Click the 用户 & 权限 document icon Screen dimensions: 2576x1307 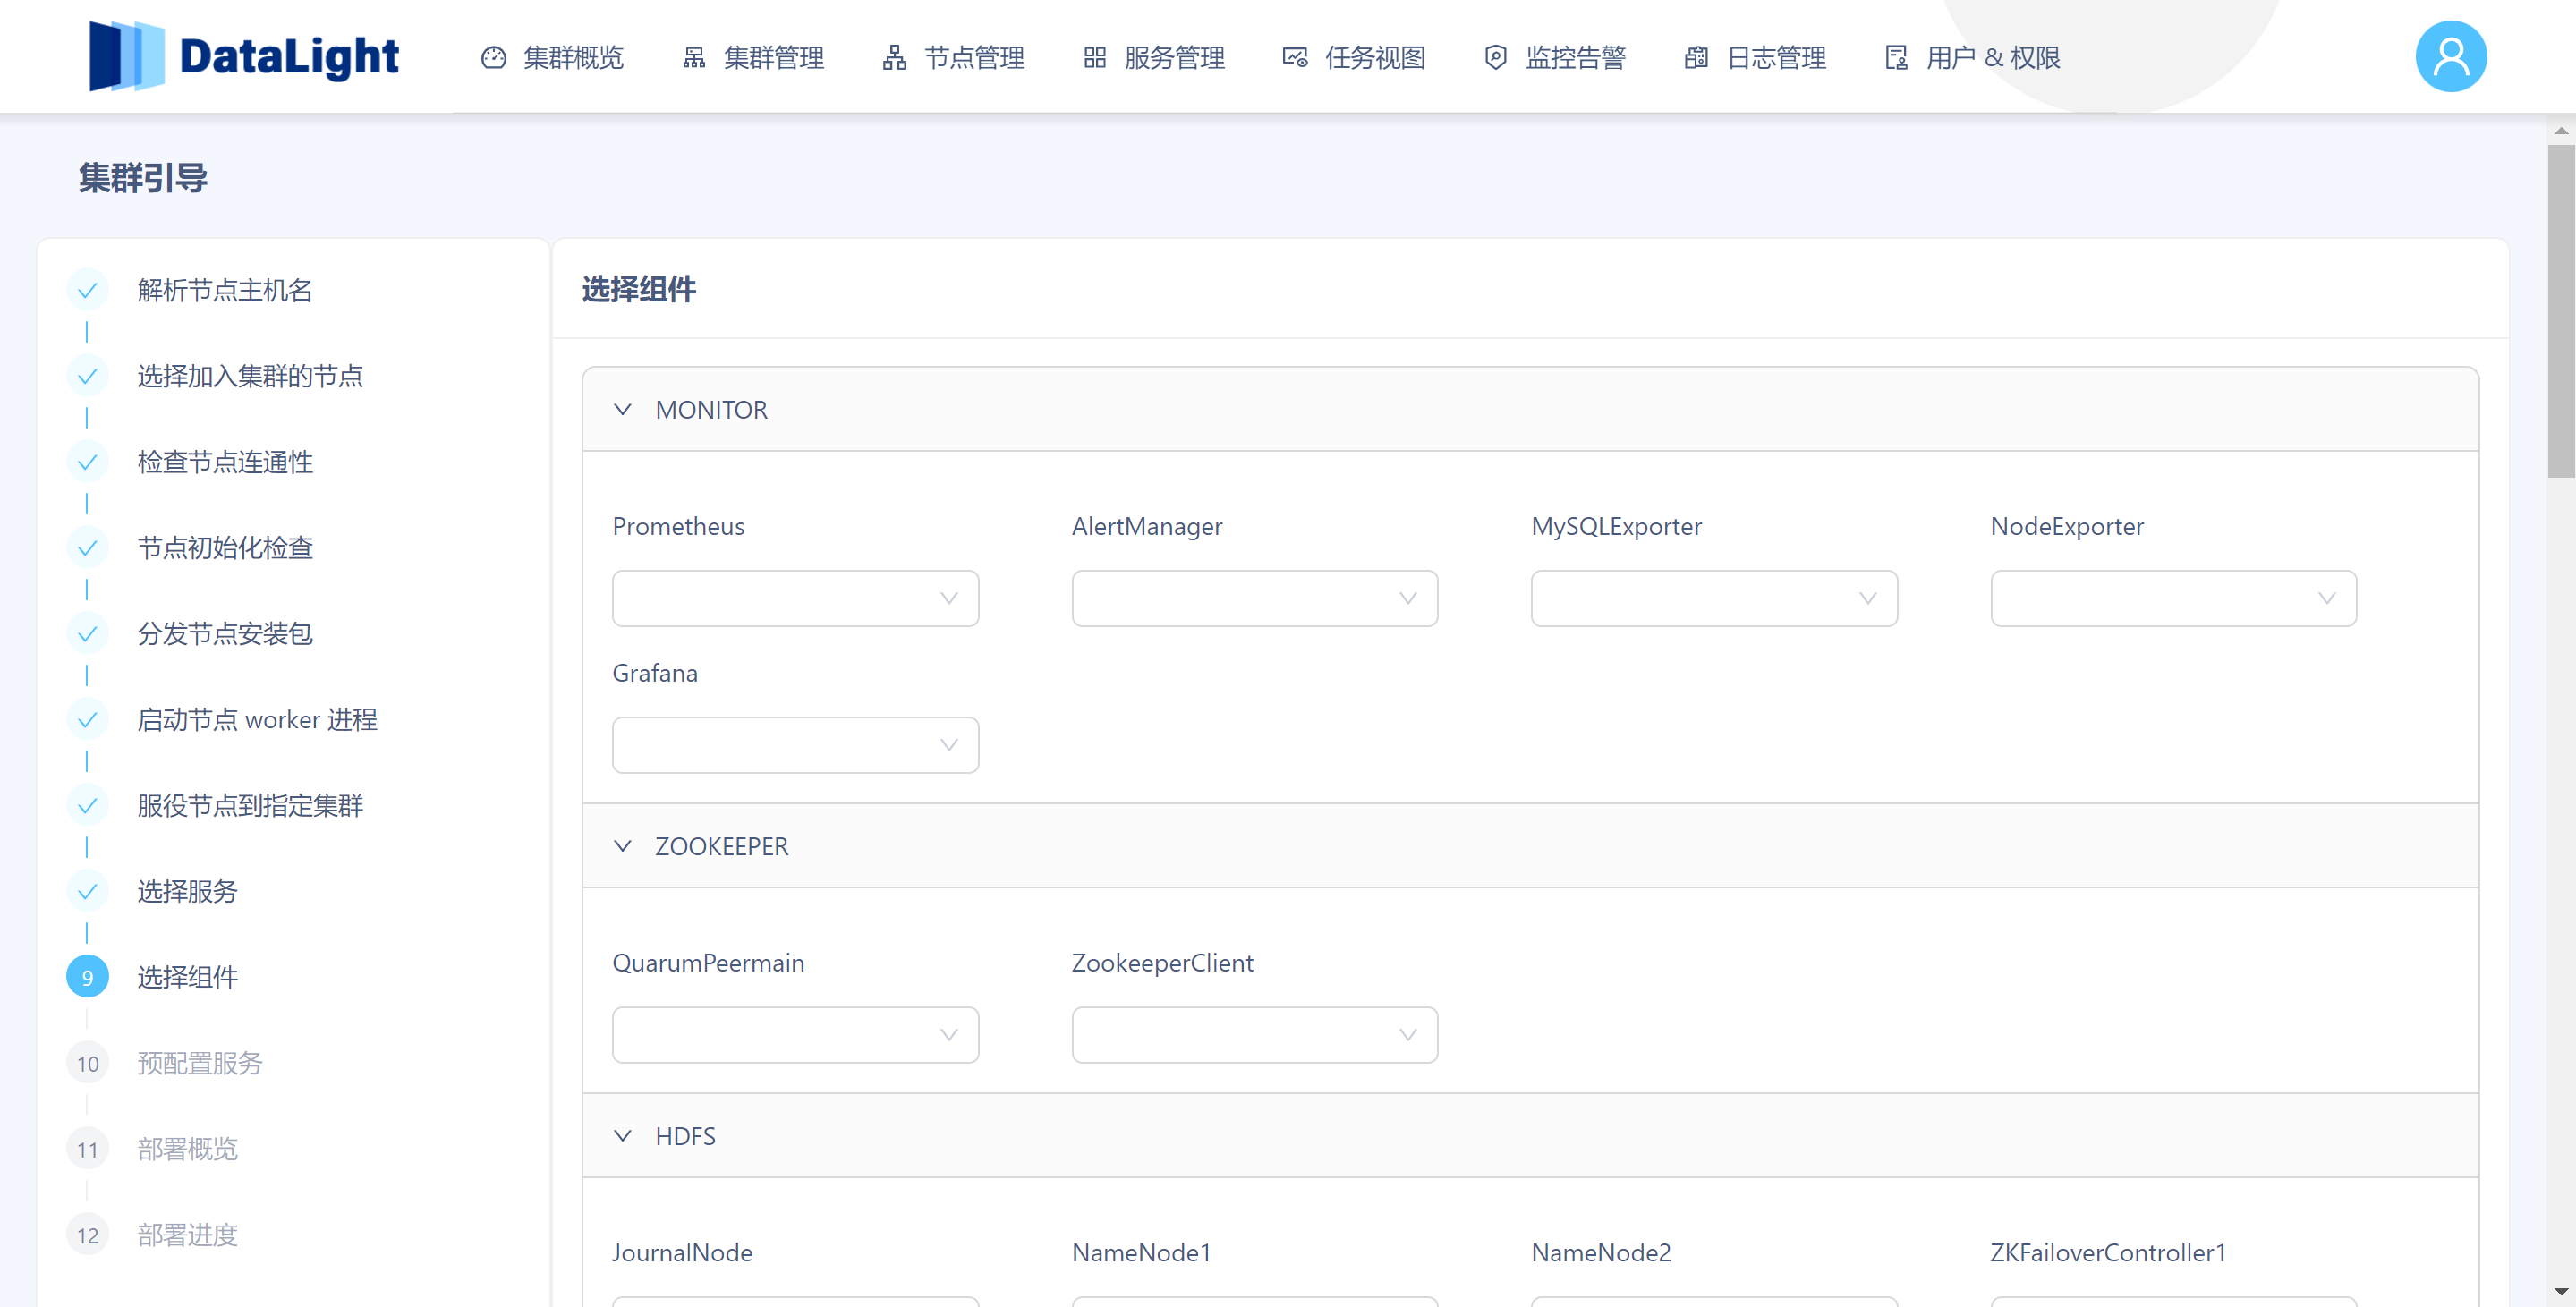1896,58
